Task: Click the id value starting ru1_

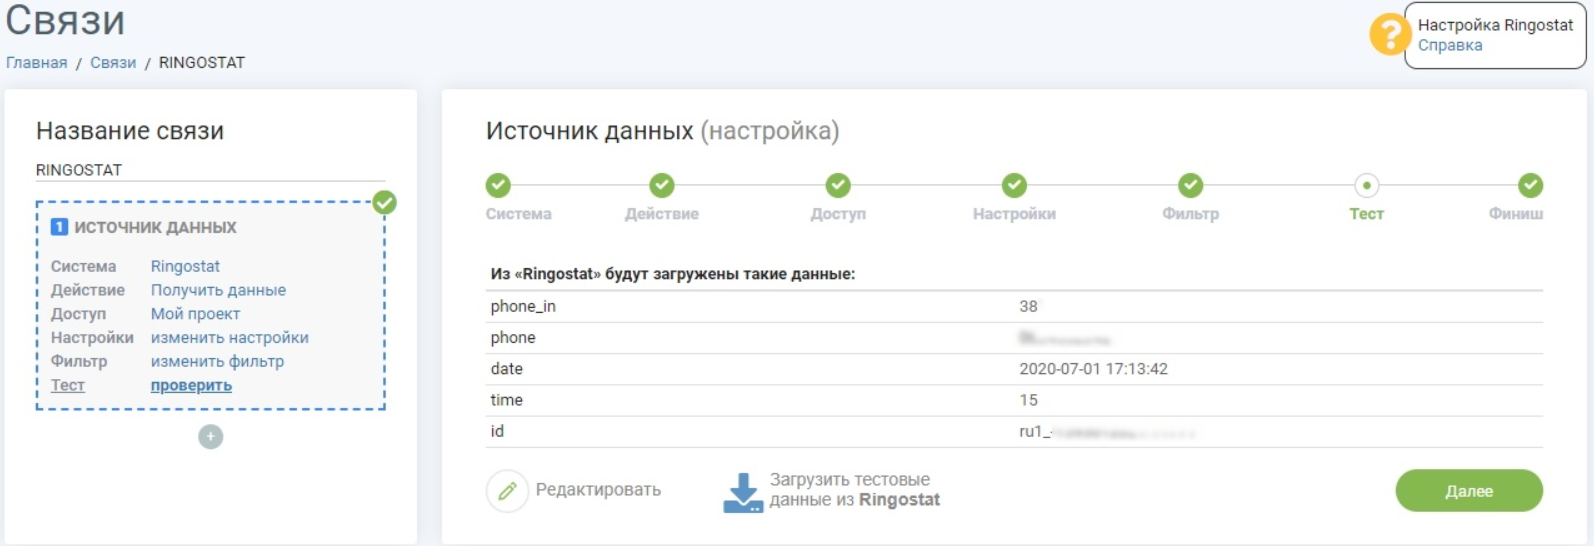Action: coord(1107,432)
